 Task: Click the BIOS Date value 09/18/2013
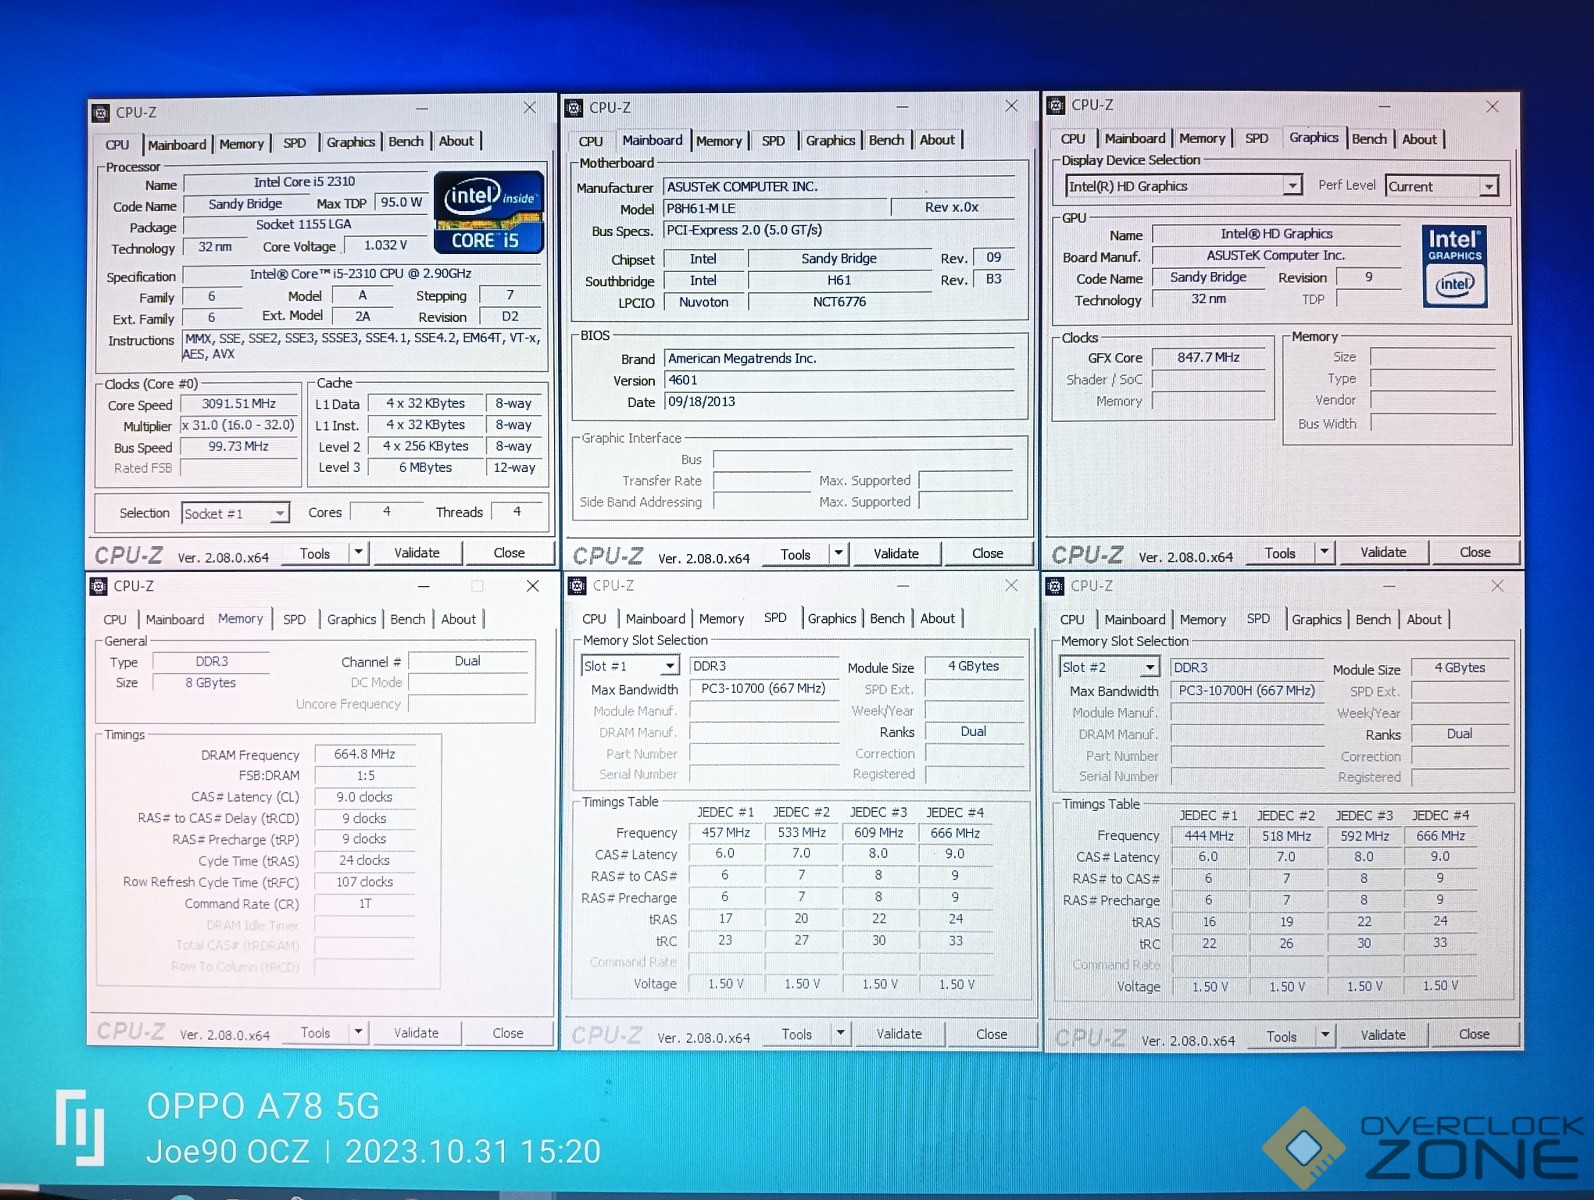pyautogui.click(x=840, y=402)
